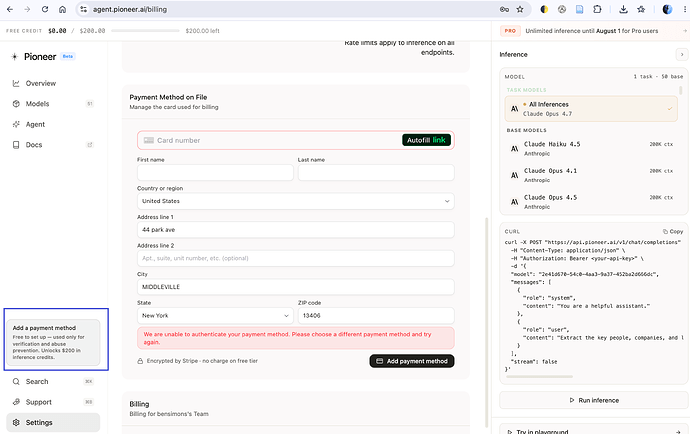This screenshot has width=690, height=434.
Task: Select Claude Opus 4.5 base model
Action: click(591, 202)
